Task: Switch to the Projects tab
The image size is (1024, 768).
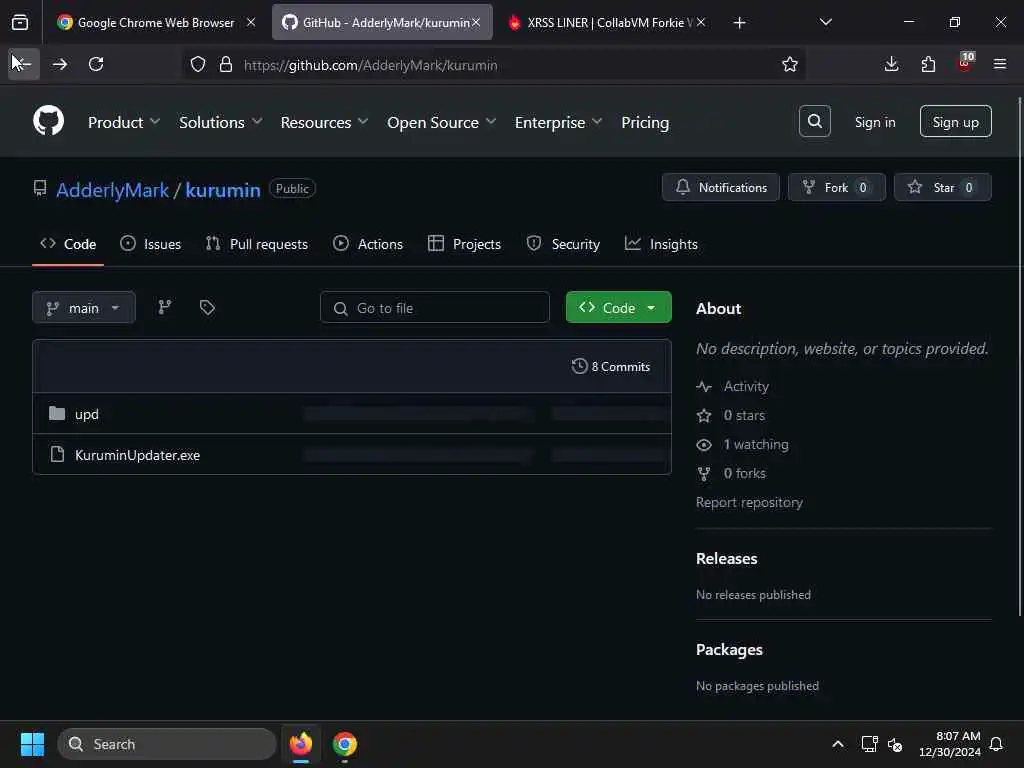Action: 464,244
